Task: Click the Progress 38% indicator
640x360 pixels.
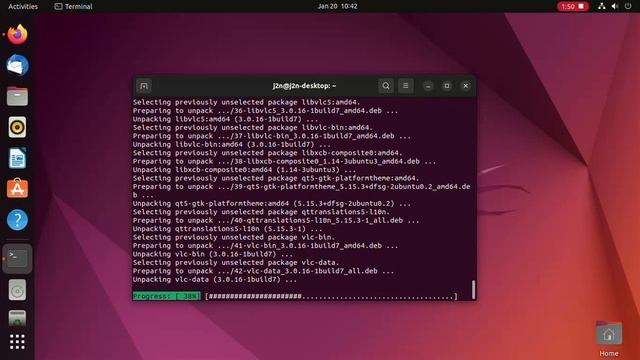Action: tap(167, 296)
